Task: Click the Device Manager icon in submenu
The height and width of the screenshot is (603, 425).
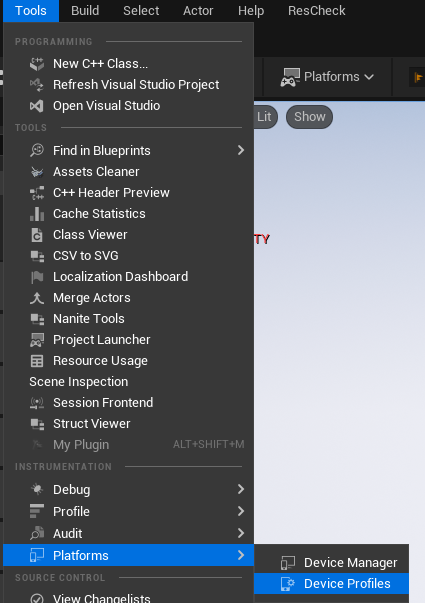Action: [x=288, y=563]
